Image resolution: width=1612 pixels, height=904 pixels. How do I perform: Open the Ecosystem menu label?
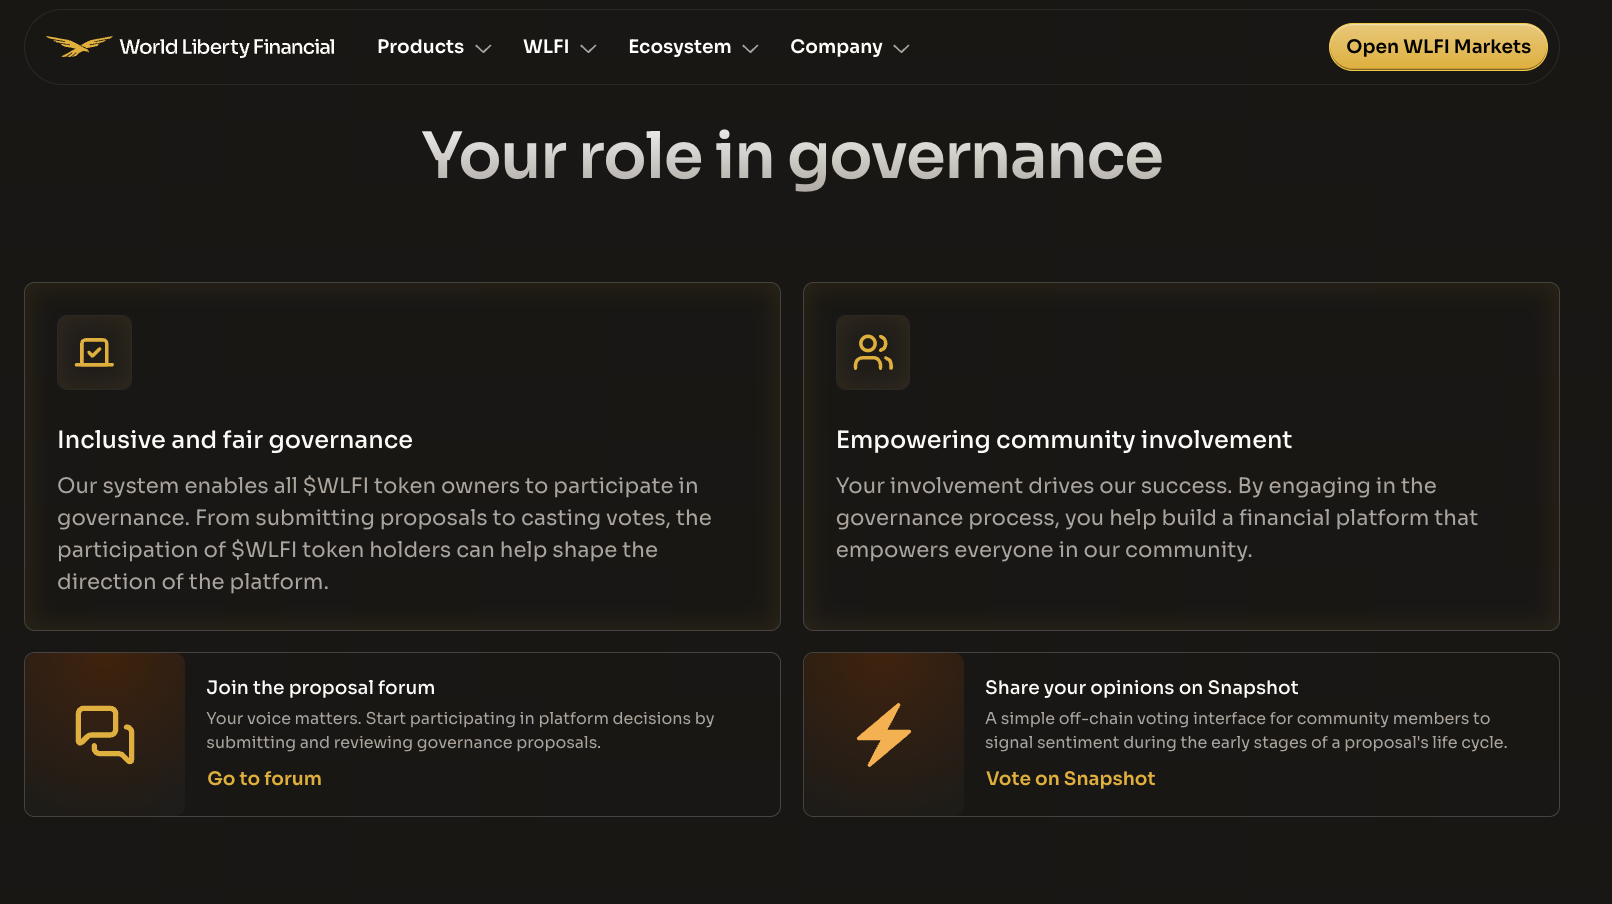pos(679,47)
